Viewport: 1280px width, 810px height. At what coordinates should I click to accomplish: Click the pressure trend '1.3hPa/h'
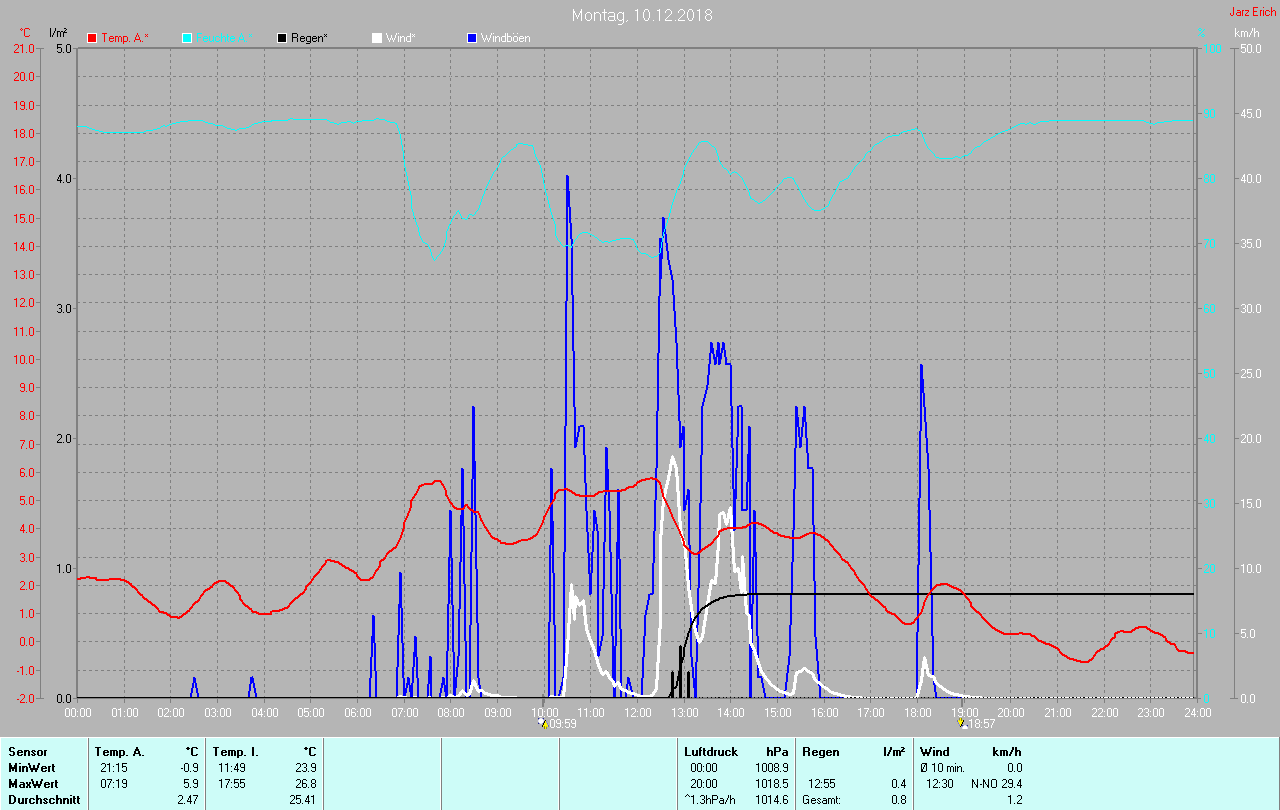[x=711, y=800]
